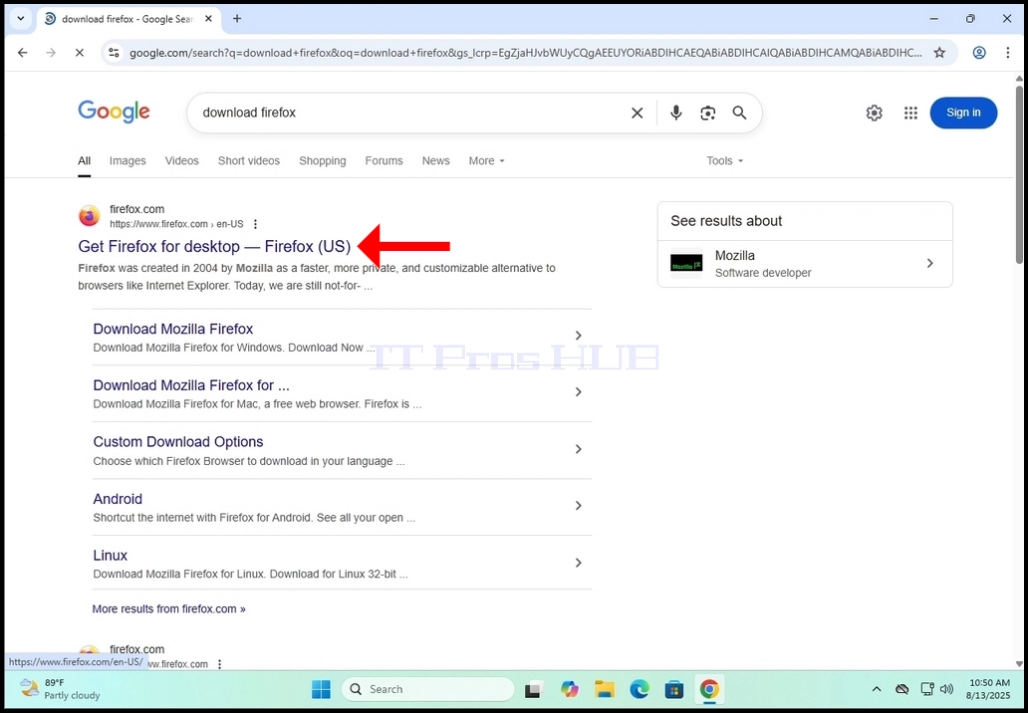Open the Google apps grid
Image resolution: width=1028 pixels, height=713 pixels.
911,113
